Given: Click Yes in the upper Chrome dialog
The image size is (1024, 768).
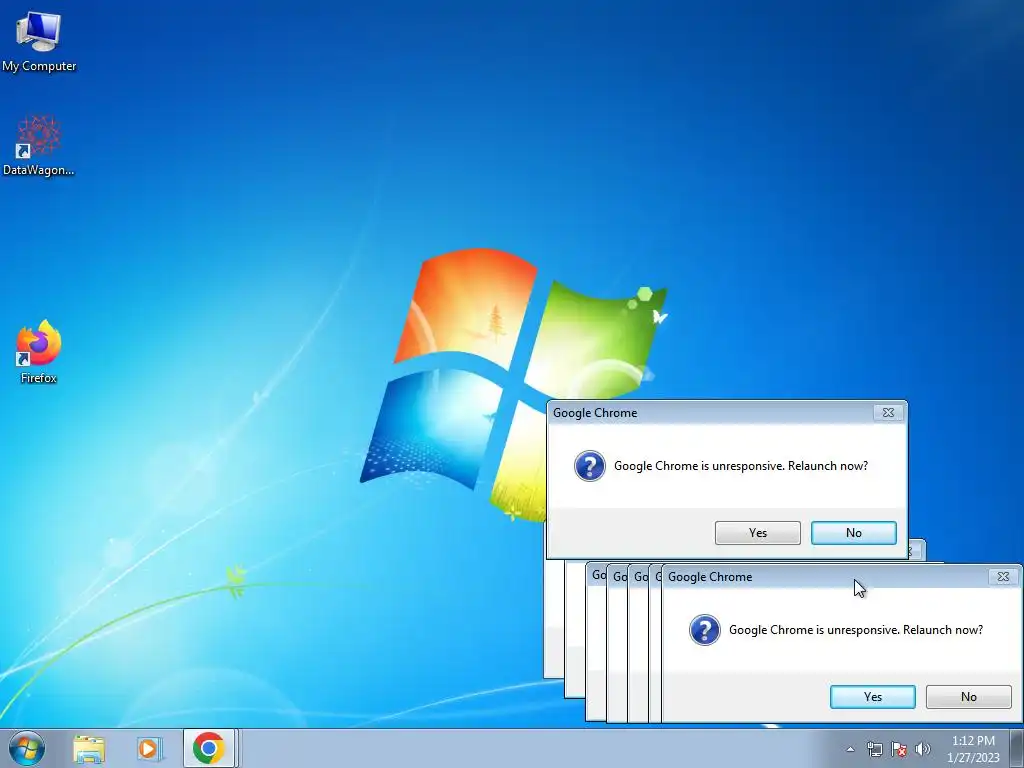Looking at the screenshot, I should pos(758,533).
